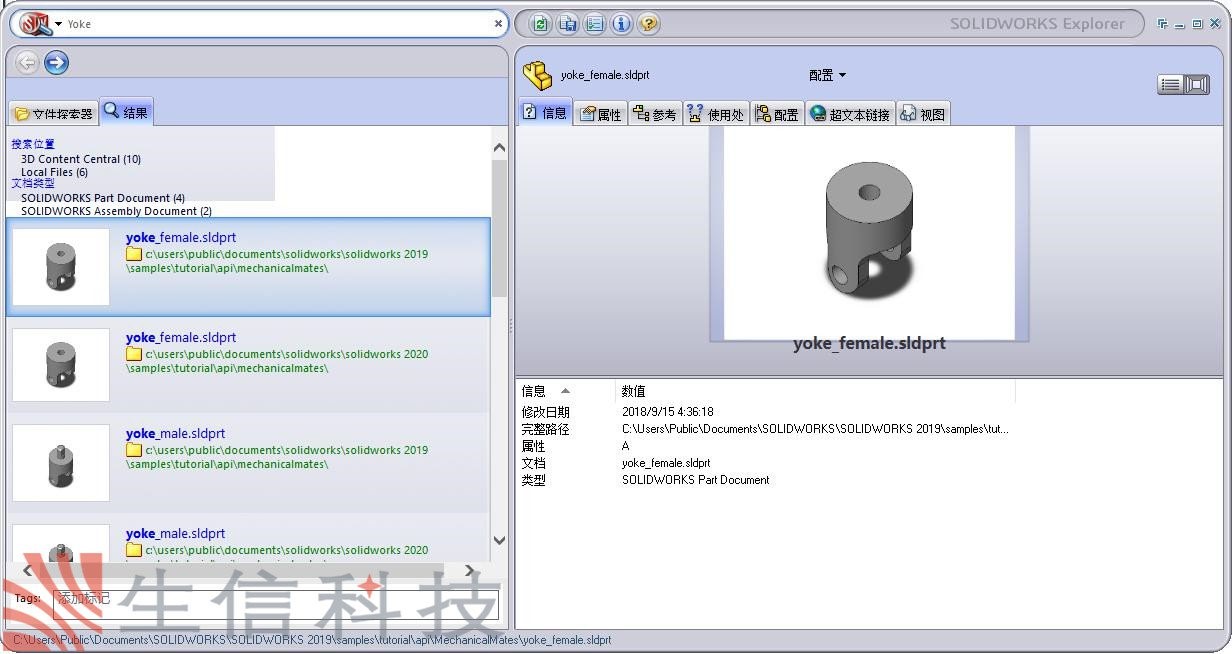Switch to preview view mode button

pyautogui.click(x=1197, y=85)
